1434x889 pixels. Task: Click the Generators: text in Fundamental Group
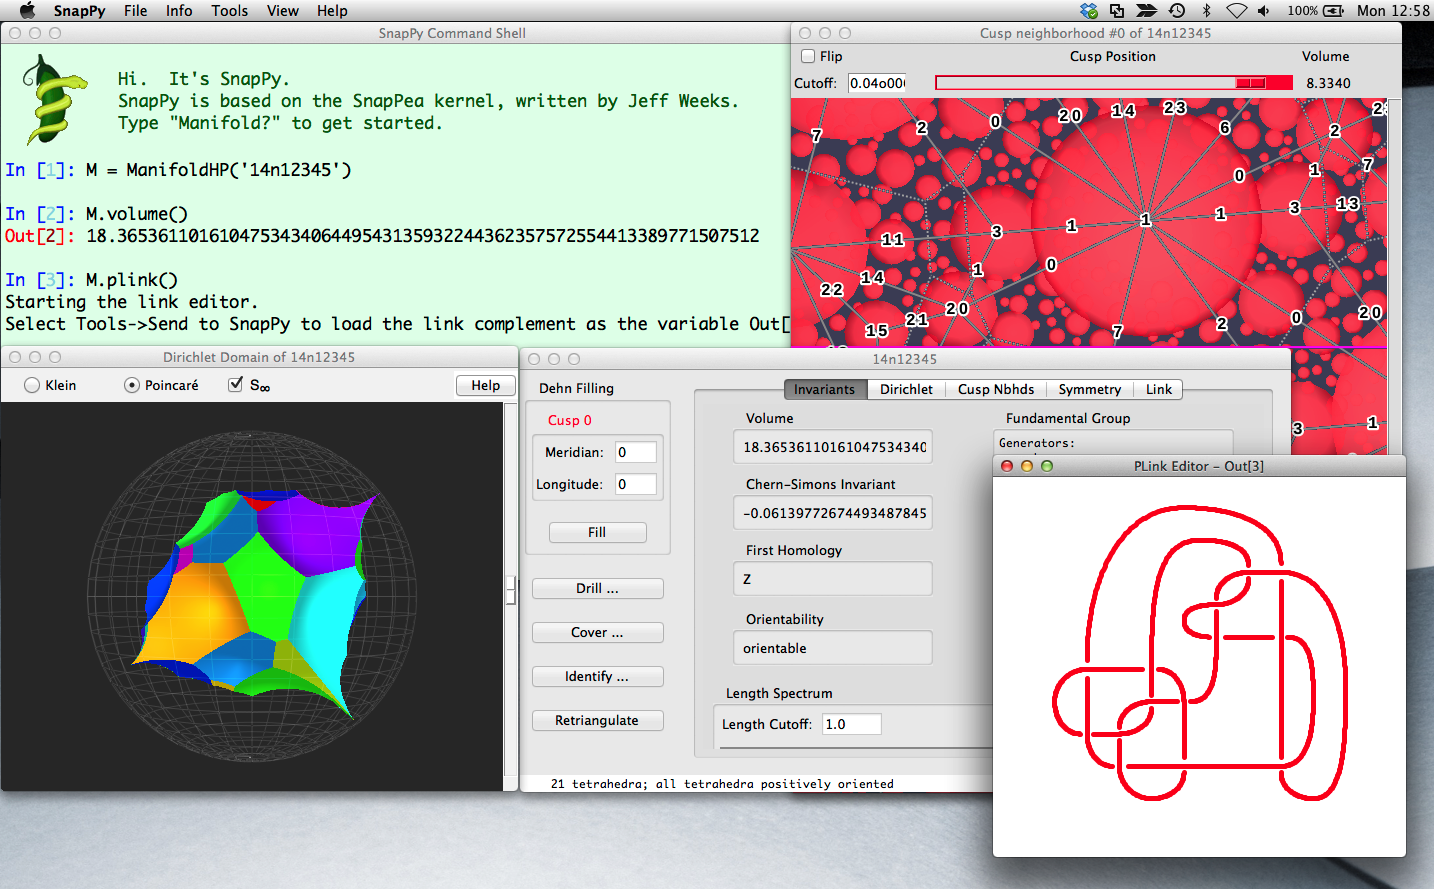tap(1037, 443)
